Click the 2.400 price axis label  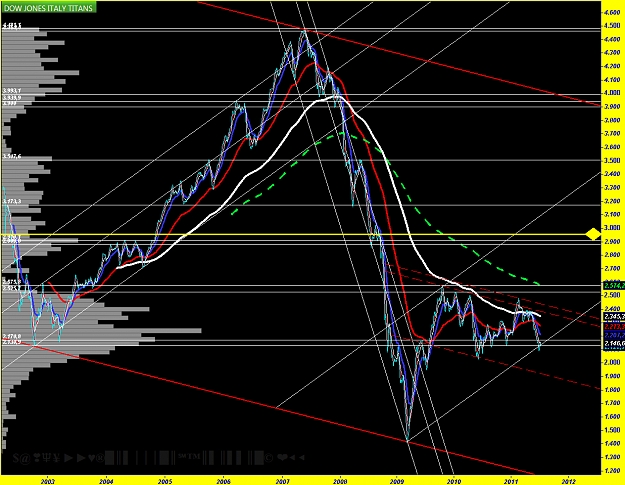click(612, 308)
